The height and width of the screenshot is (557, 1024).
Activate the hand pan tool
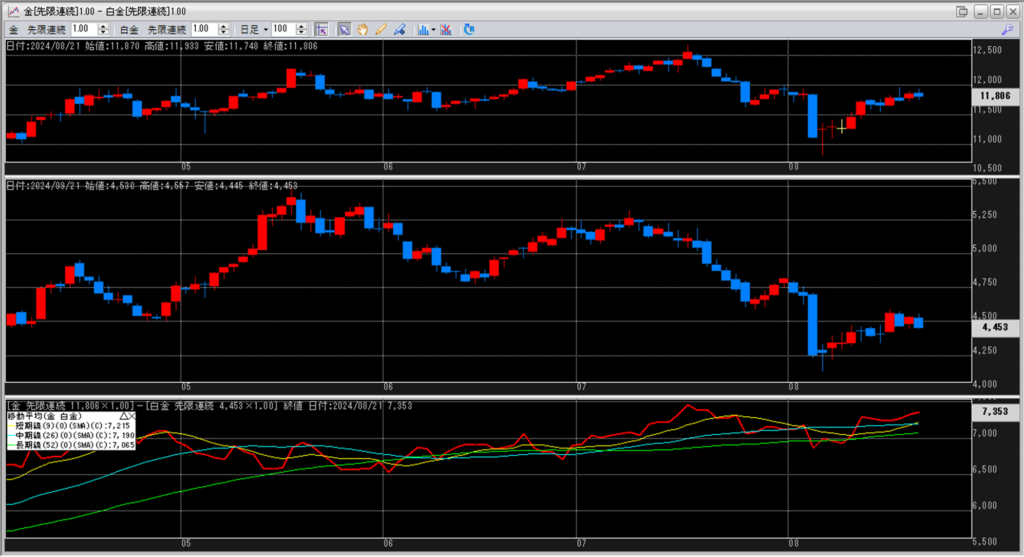pyautogui.click(x=363, y=29)
